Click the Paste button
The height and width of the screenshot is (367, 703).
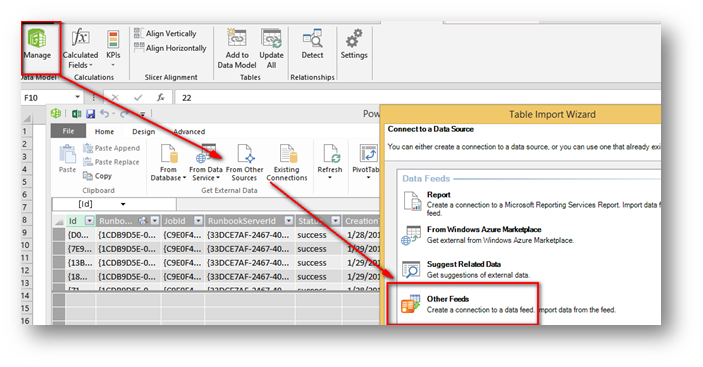(67, 159)
